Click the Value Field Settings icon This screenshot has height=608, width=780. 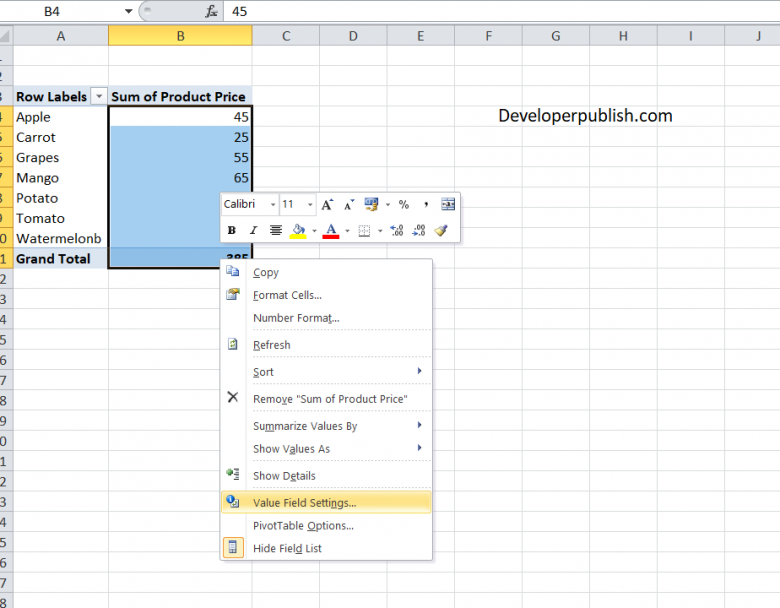pyautogui.click(x=233, y=502)
